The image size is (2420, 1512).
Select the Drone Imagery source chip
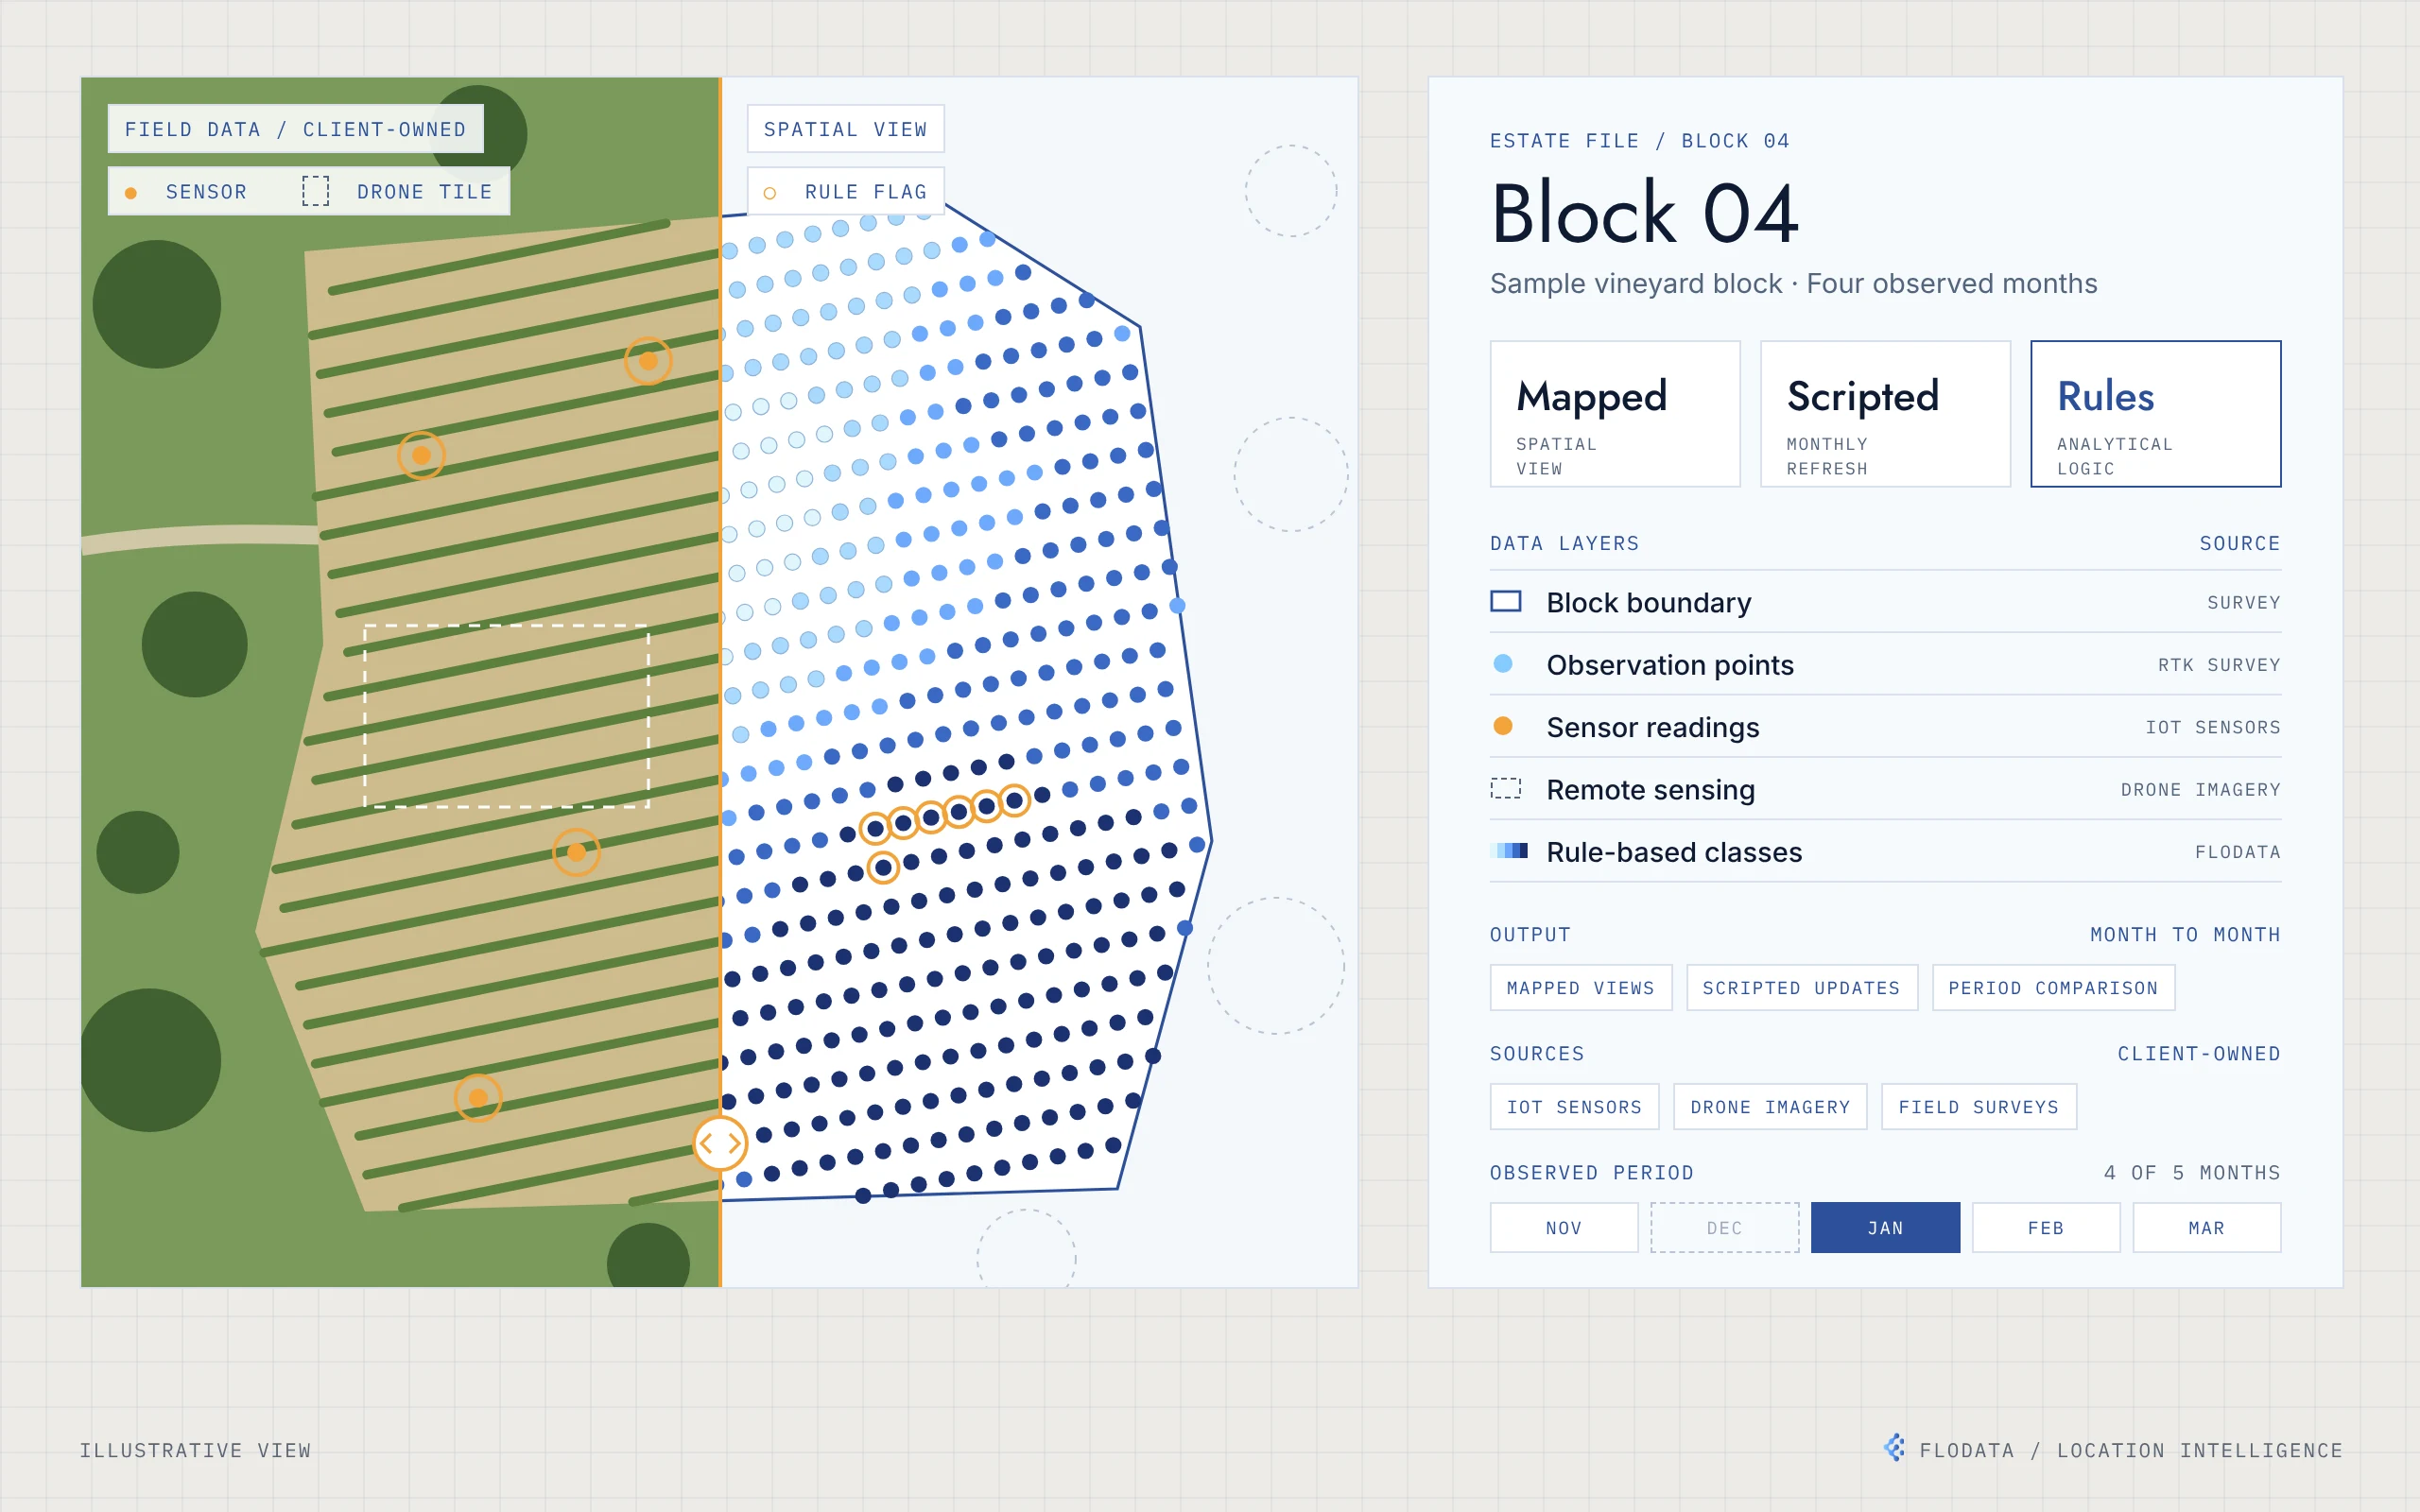(1770, 1107)
